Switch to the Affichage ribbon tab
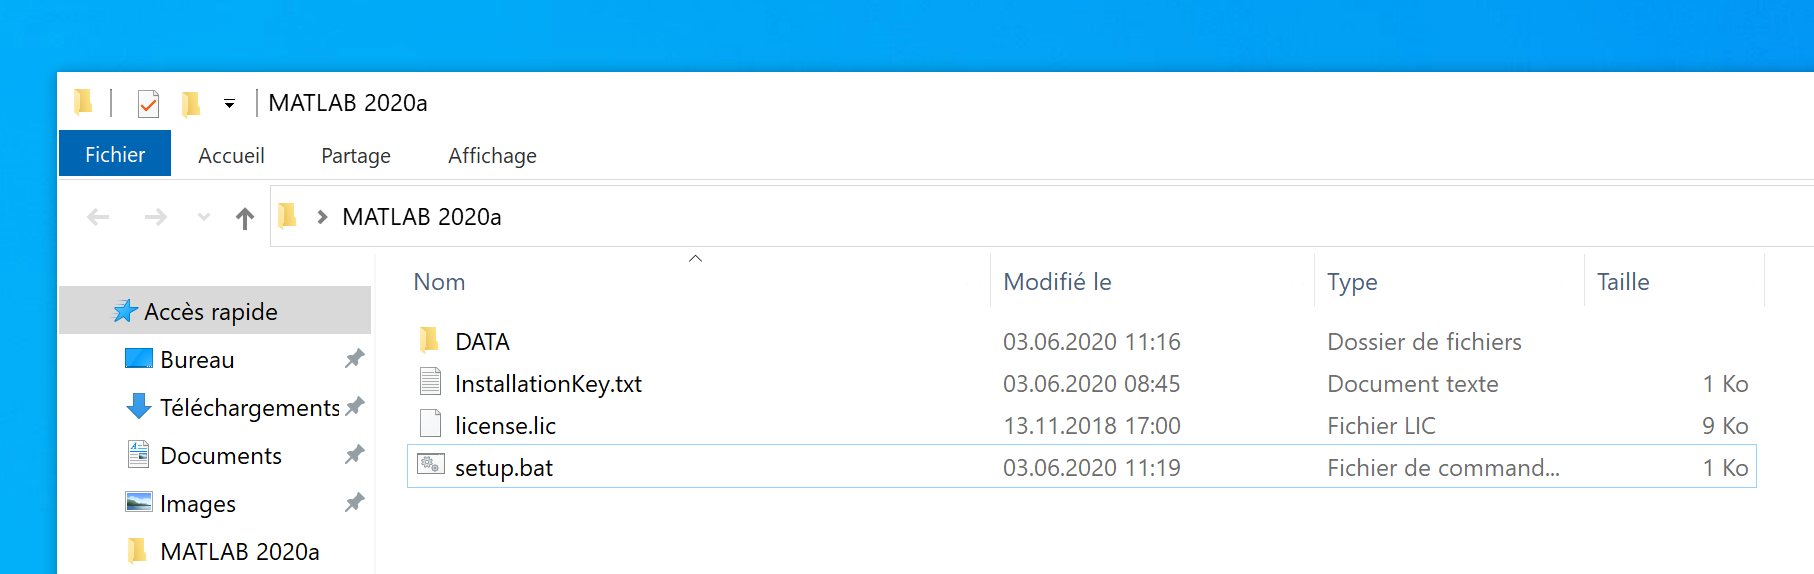Image resolution: width=1814 pixels, height=574 pixels. 492,156
